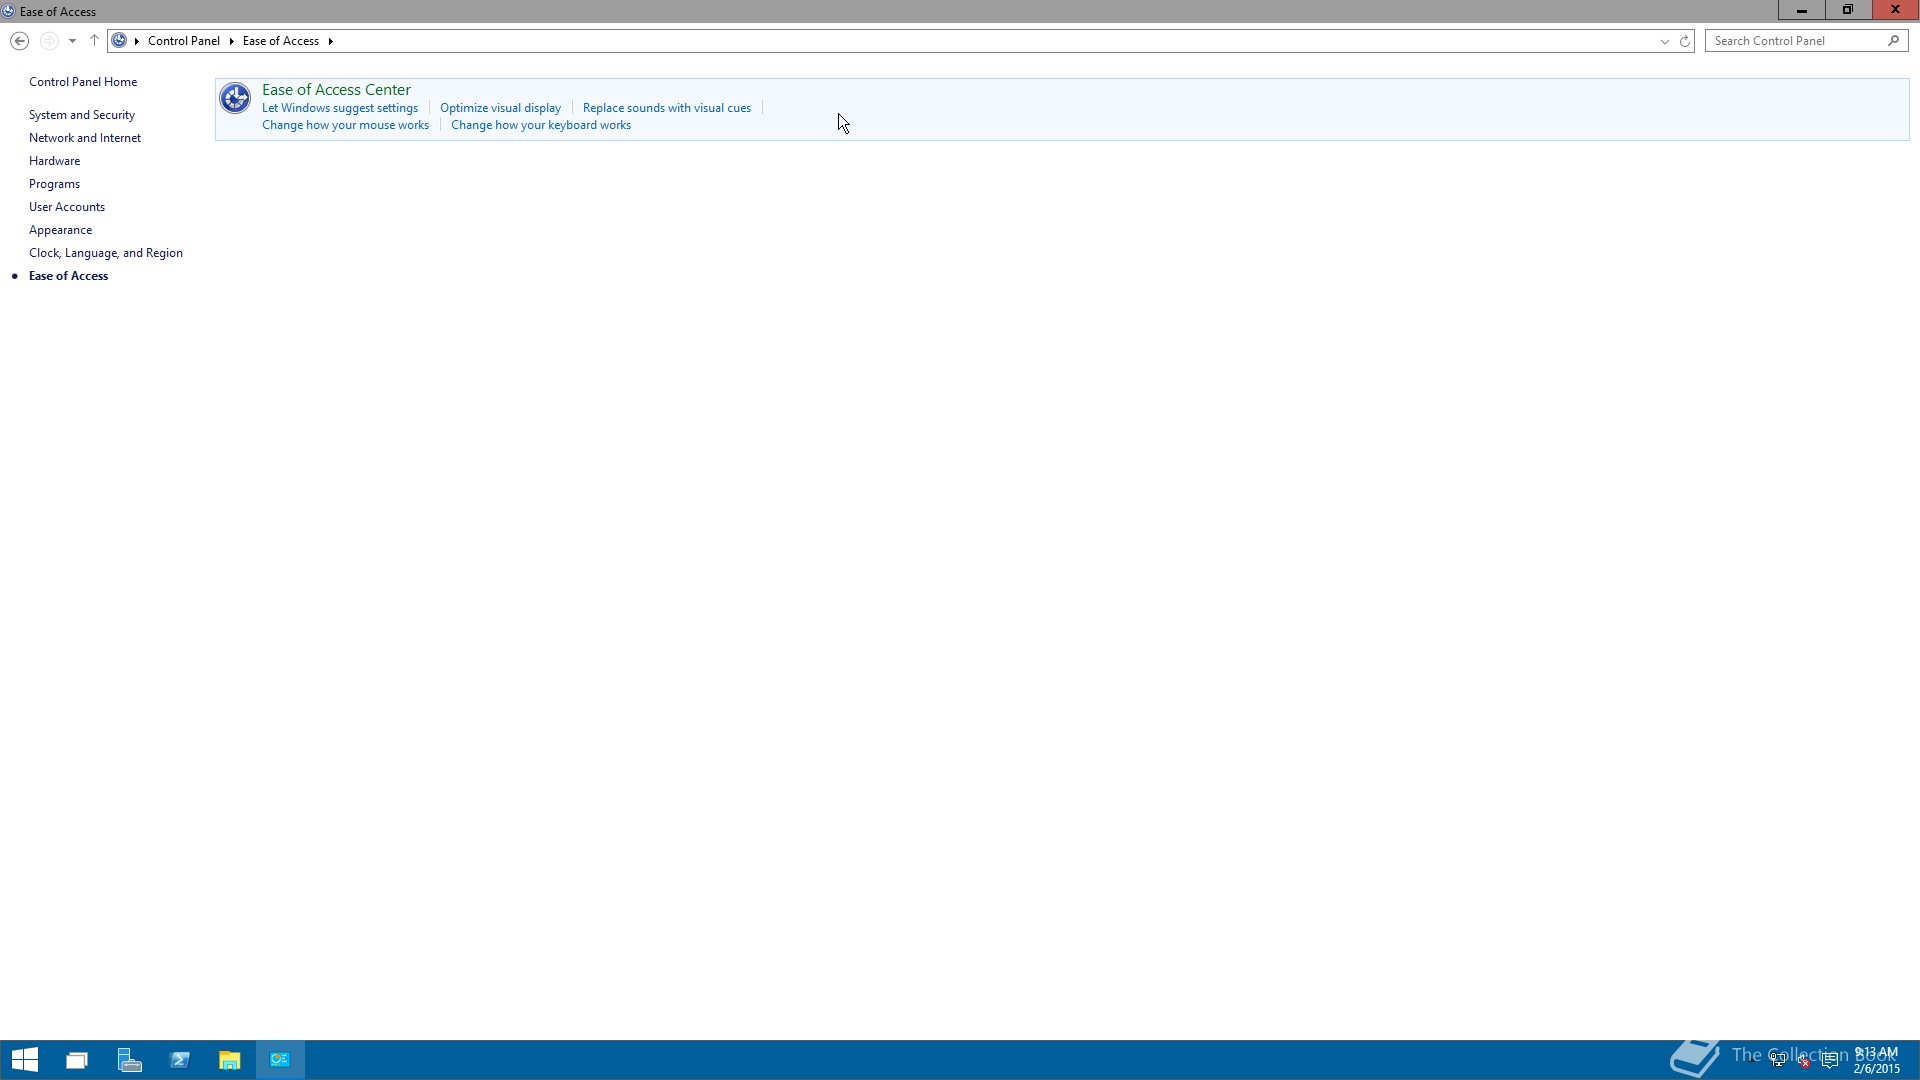Go to Control Panel Home

83,82
